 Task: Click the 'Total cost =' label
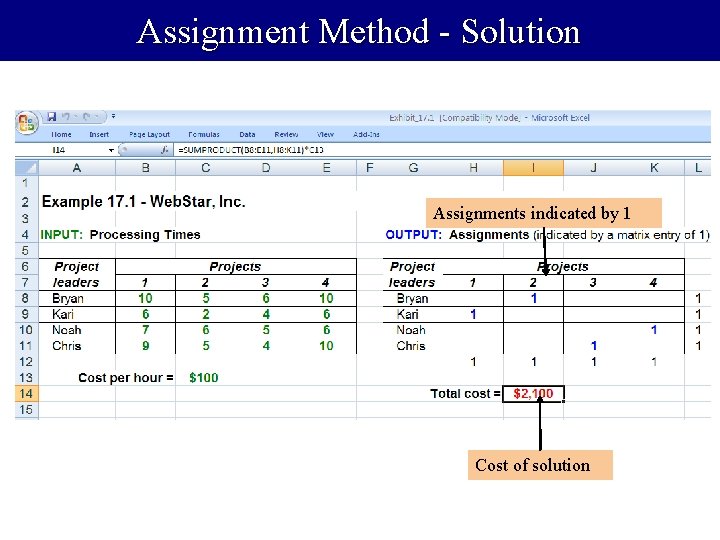[x=465, y=394]
